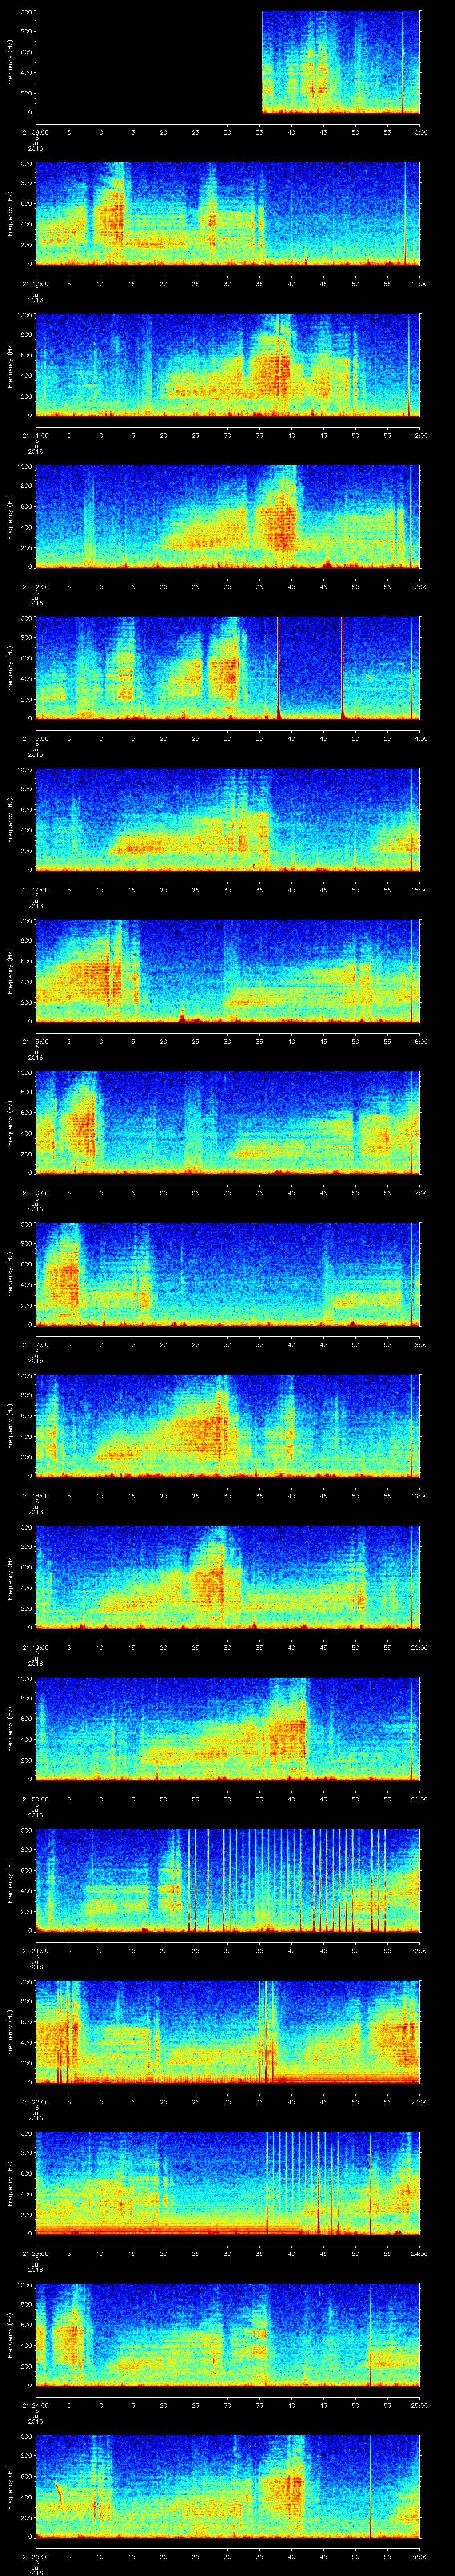Click the 30-second tick label under 21:13:00 panel
This screenshot has height=2576, width=455.
coord(227,738)
